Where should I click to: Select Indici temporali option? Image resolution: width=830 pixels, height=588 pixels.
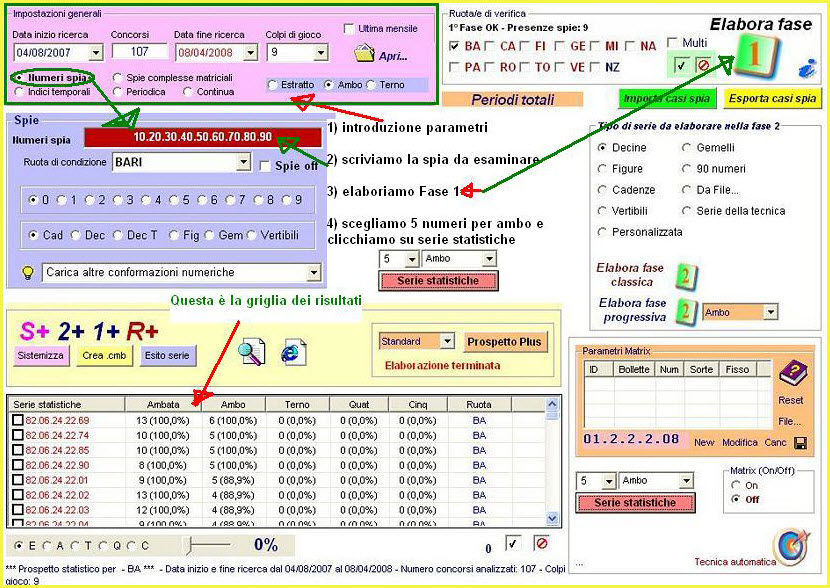20,92
